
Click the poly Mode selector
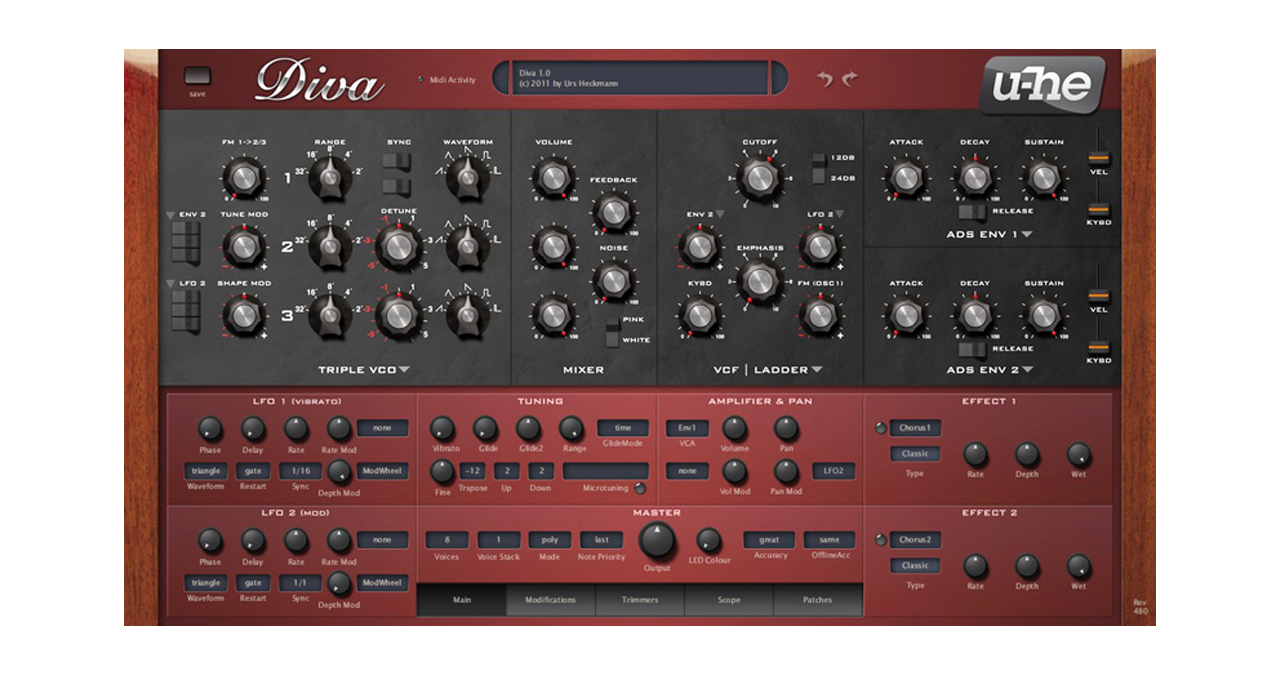tap(550, 540)
